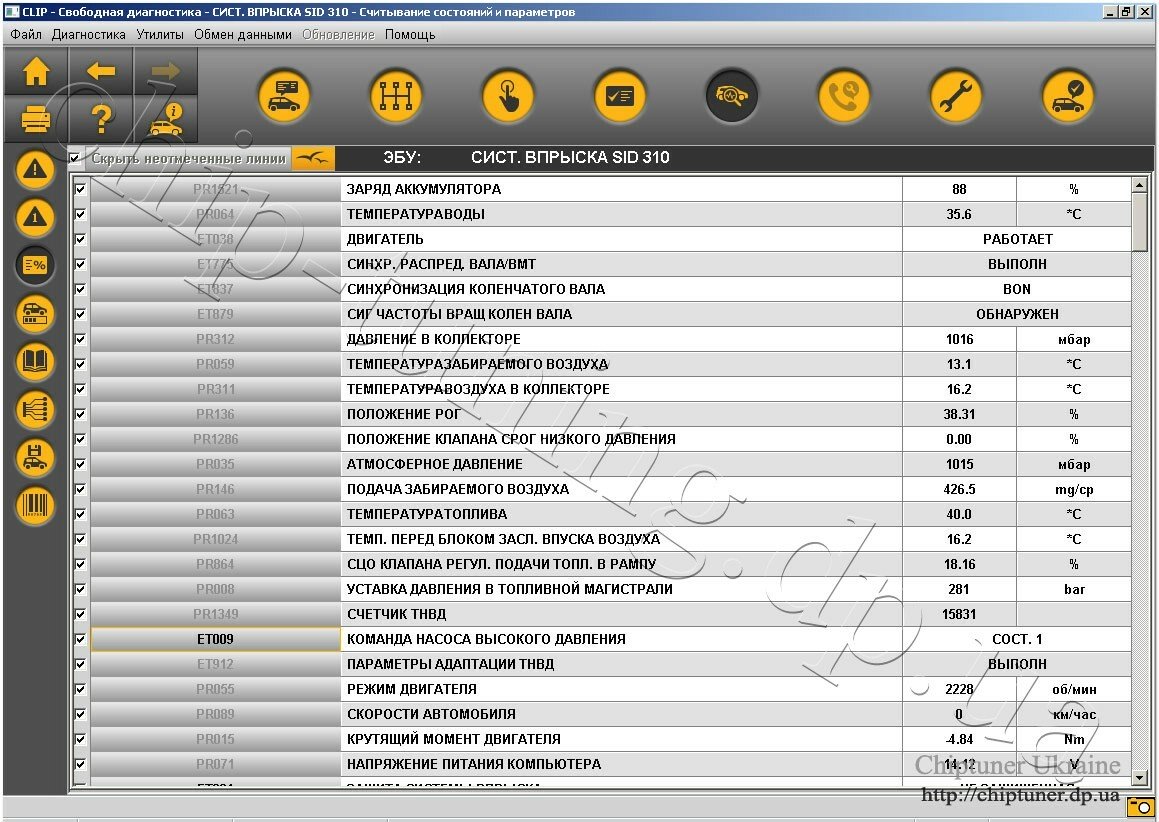1159x822 pixels.
Task: Go to the home screen icon
Action: coord(36,72)
